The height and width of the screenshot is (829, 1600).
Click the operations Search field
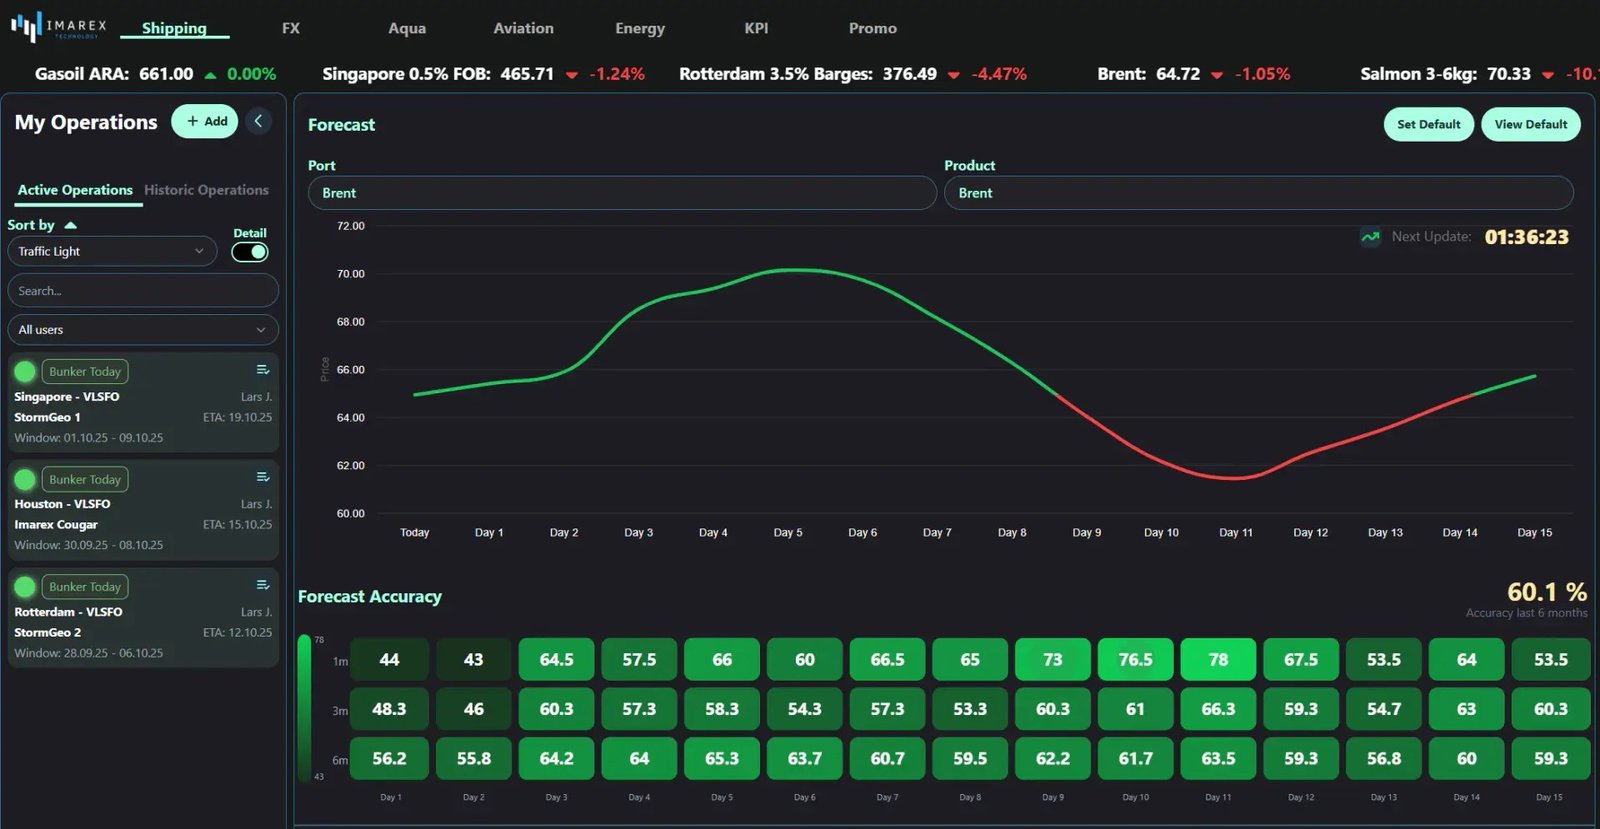142,291
